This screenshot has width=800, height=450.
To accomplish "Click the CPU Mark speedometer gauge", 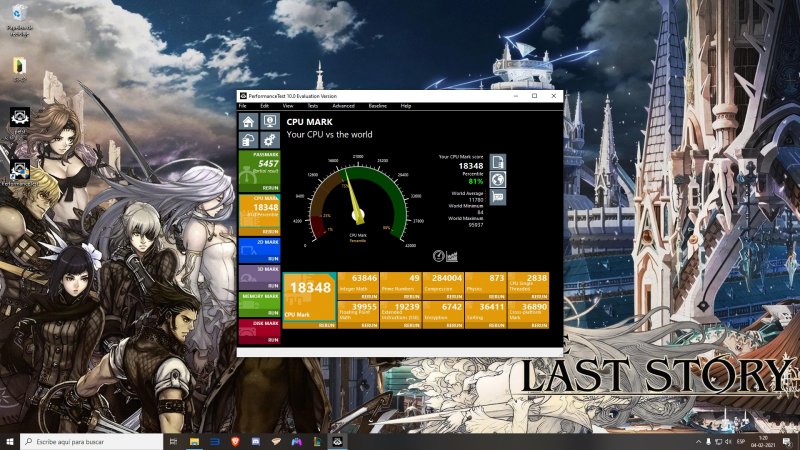I will (358, 204).
